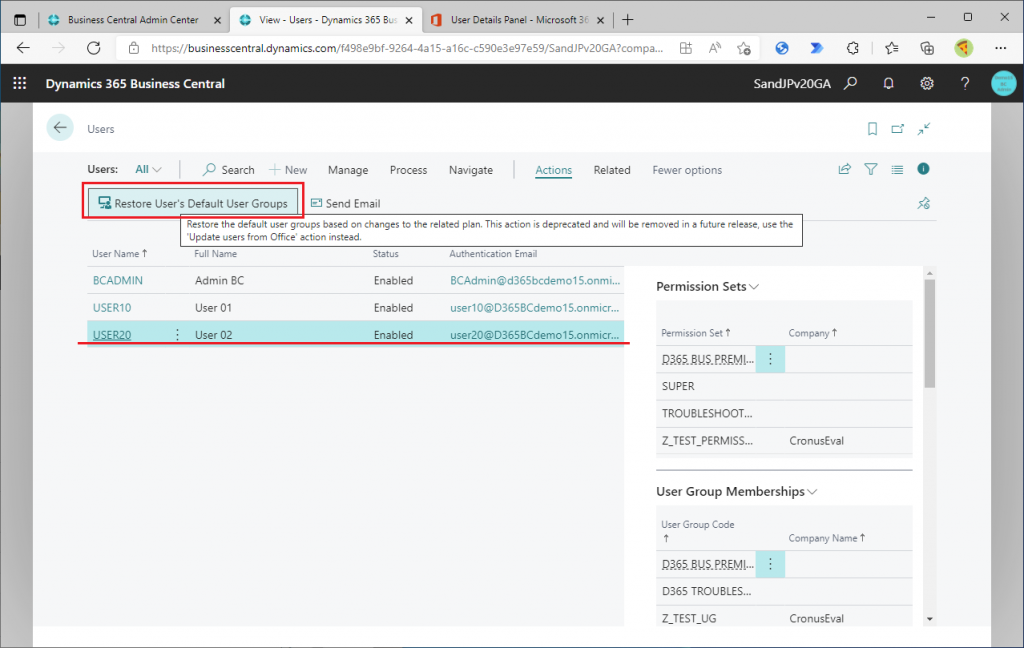Open the Related menu
1024x648 pixels.
pos(612,170)
